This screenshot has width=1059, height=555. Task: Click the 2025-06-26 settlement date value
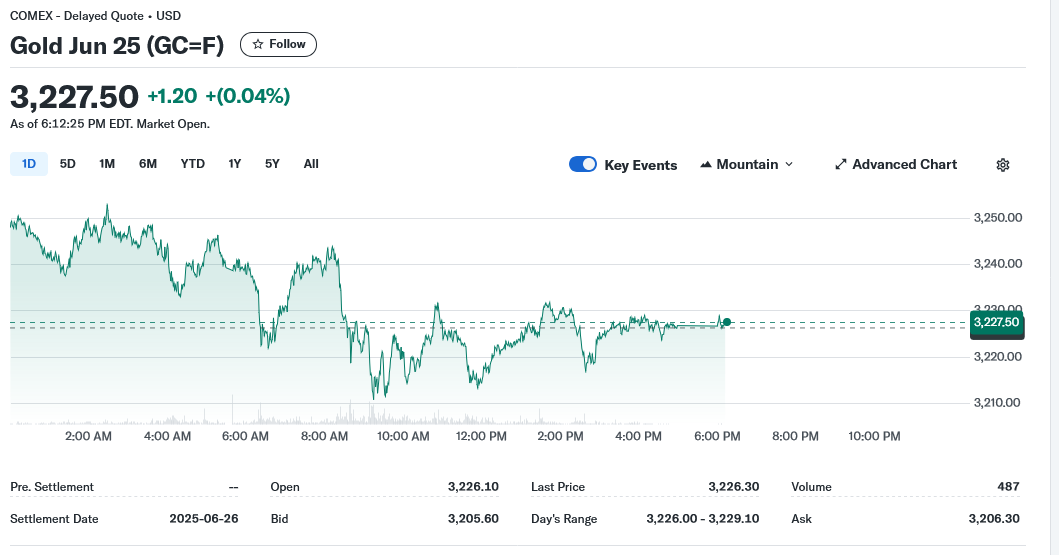point(204,519)
